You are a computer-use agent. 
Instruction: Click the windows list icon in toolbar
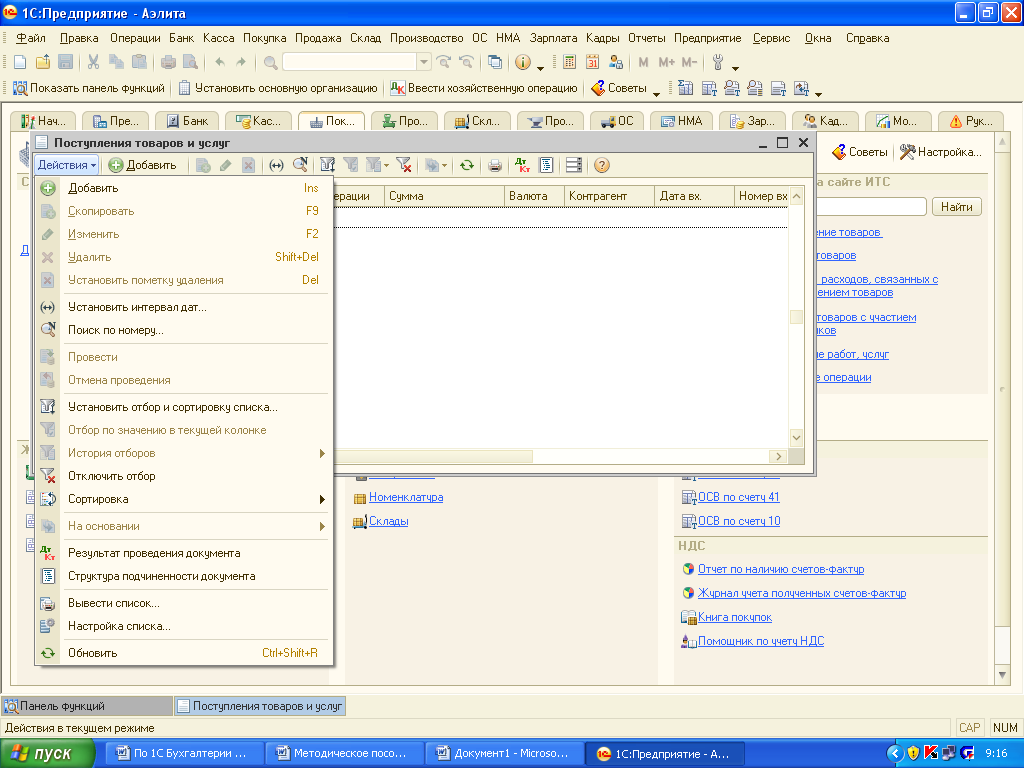pos(496,62)
